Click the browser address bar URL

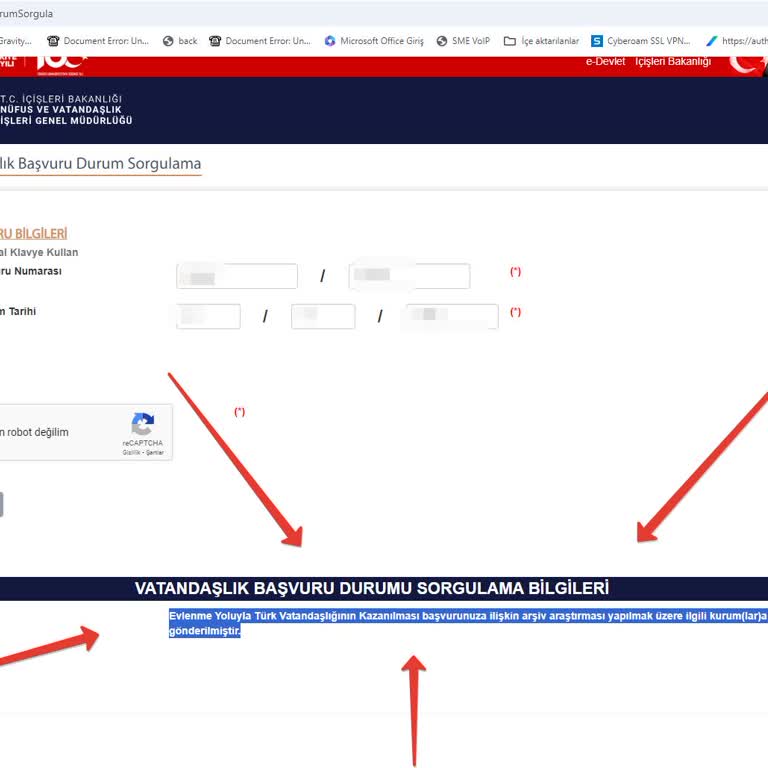26,14
